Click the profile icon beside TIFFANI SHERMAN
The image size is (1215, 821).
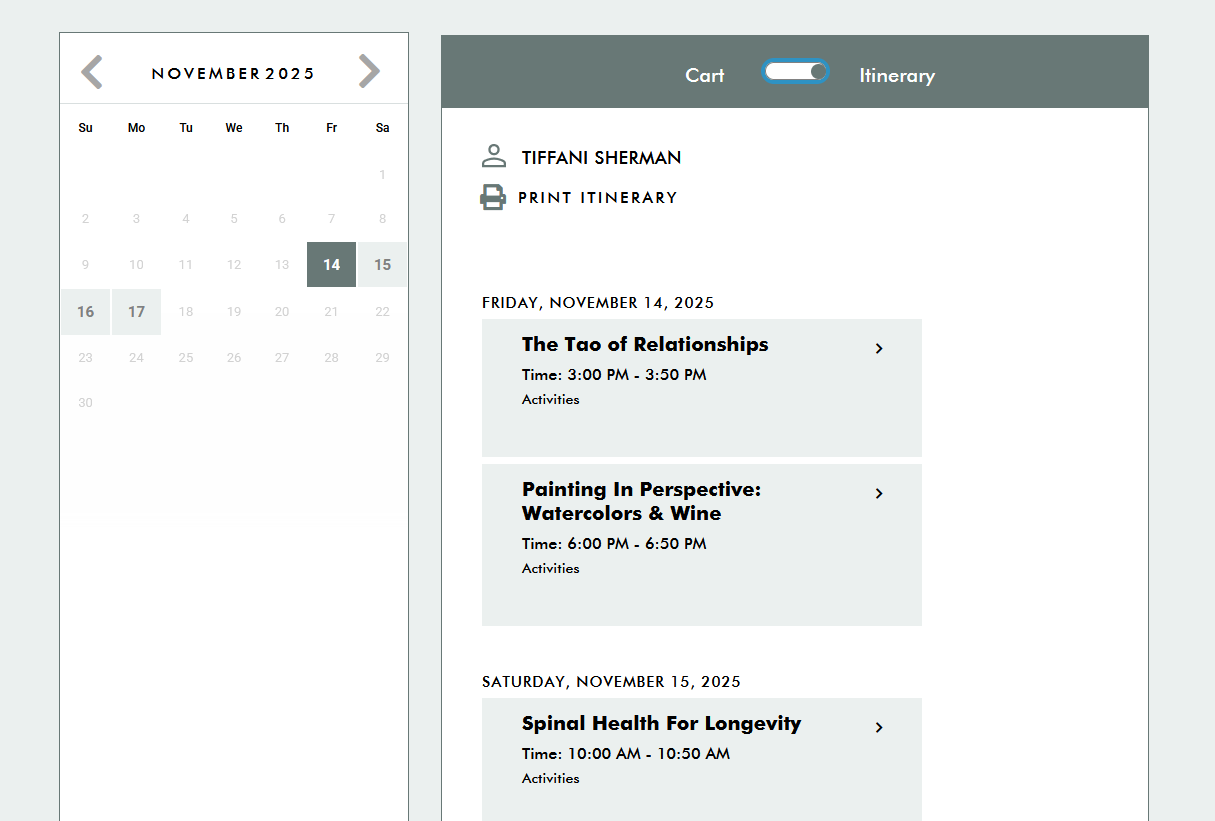coord(493,155)
